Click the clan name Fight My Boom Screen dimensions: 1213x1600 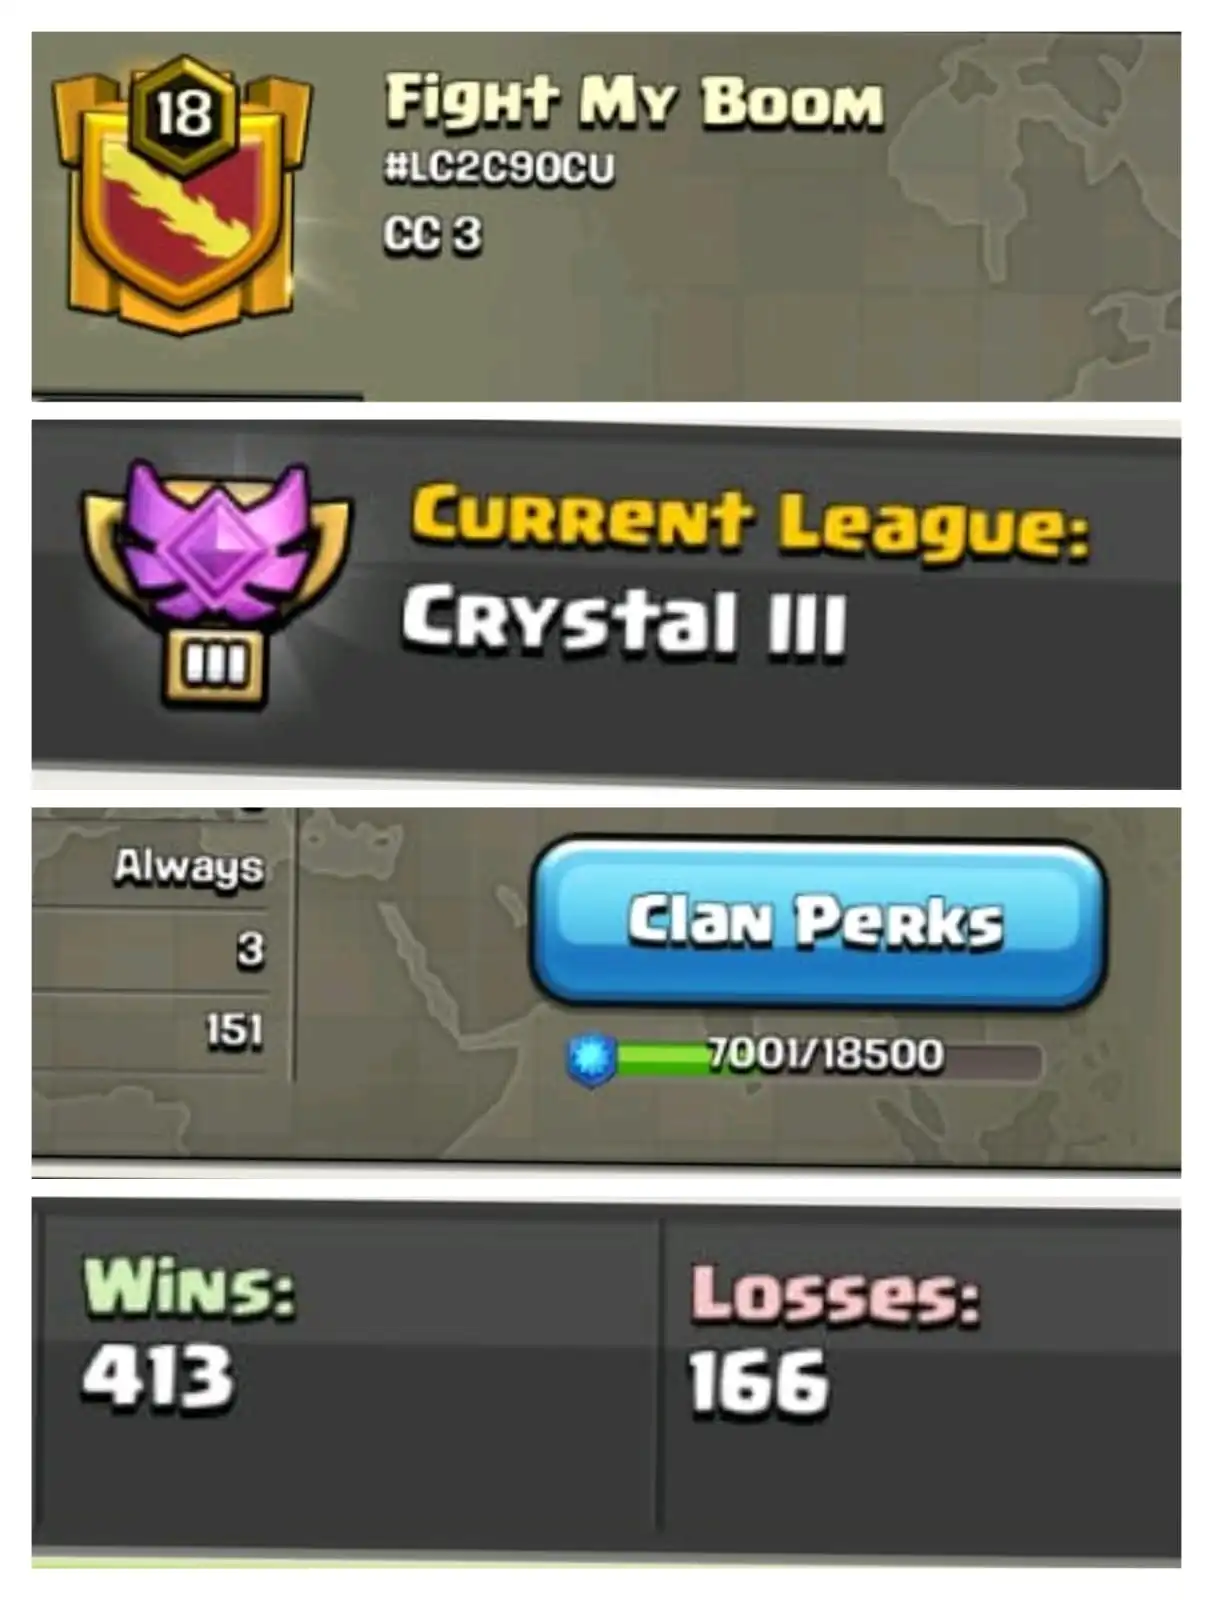tap(634, 102)
